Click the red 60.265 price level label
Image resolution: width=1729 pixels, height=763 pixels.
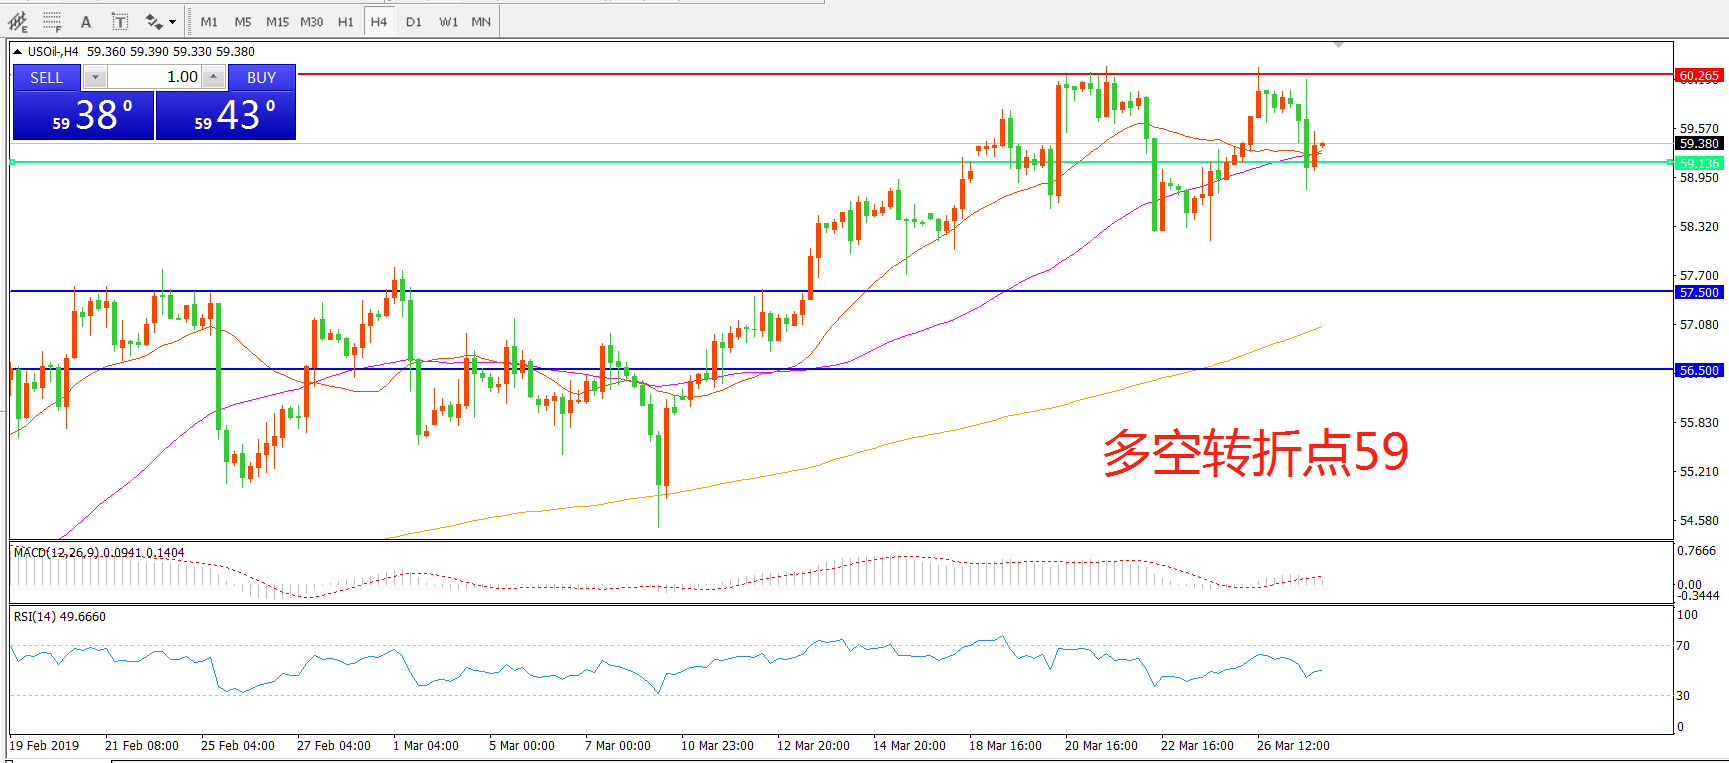click(1698, 75)
